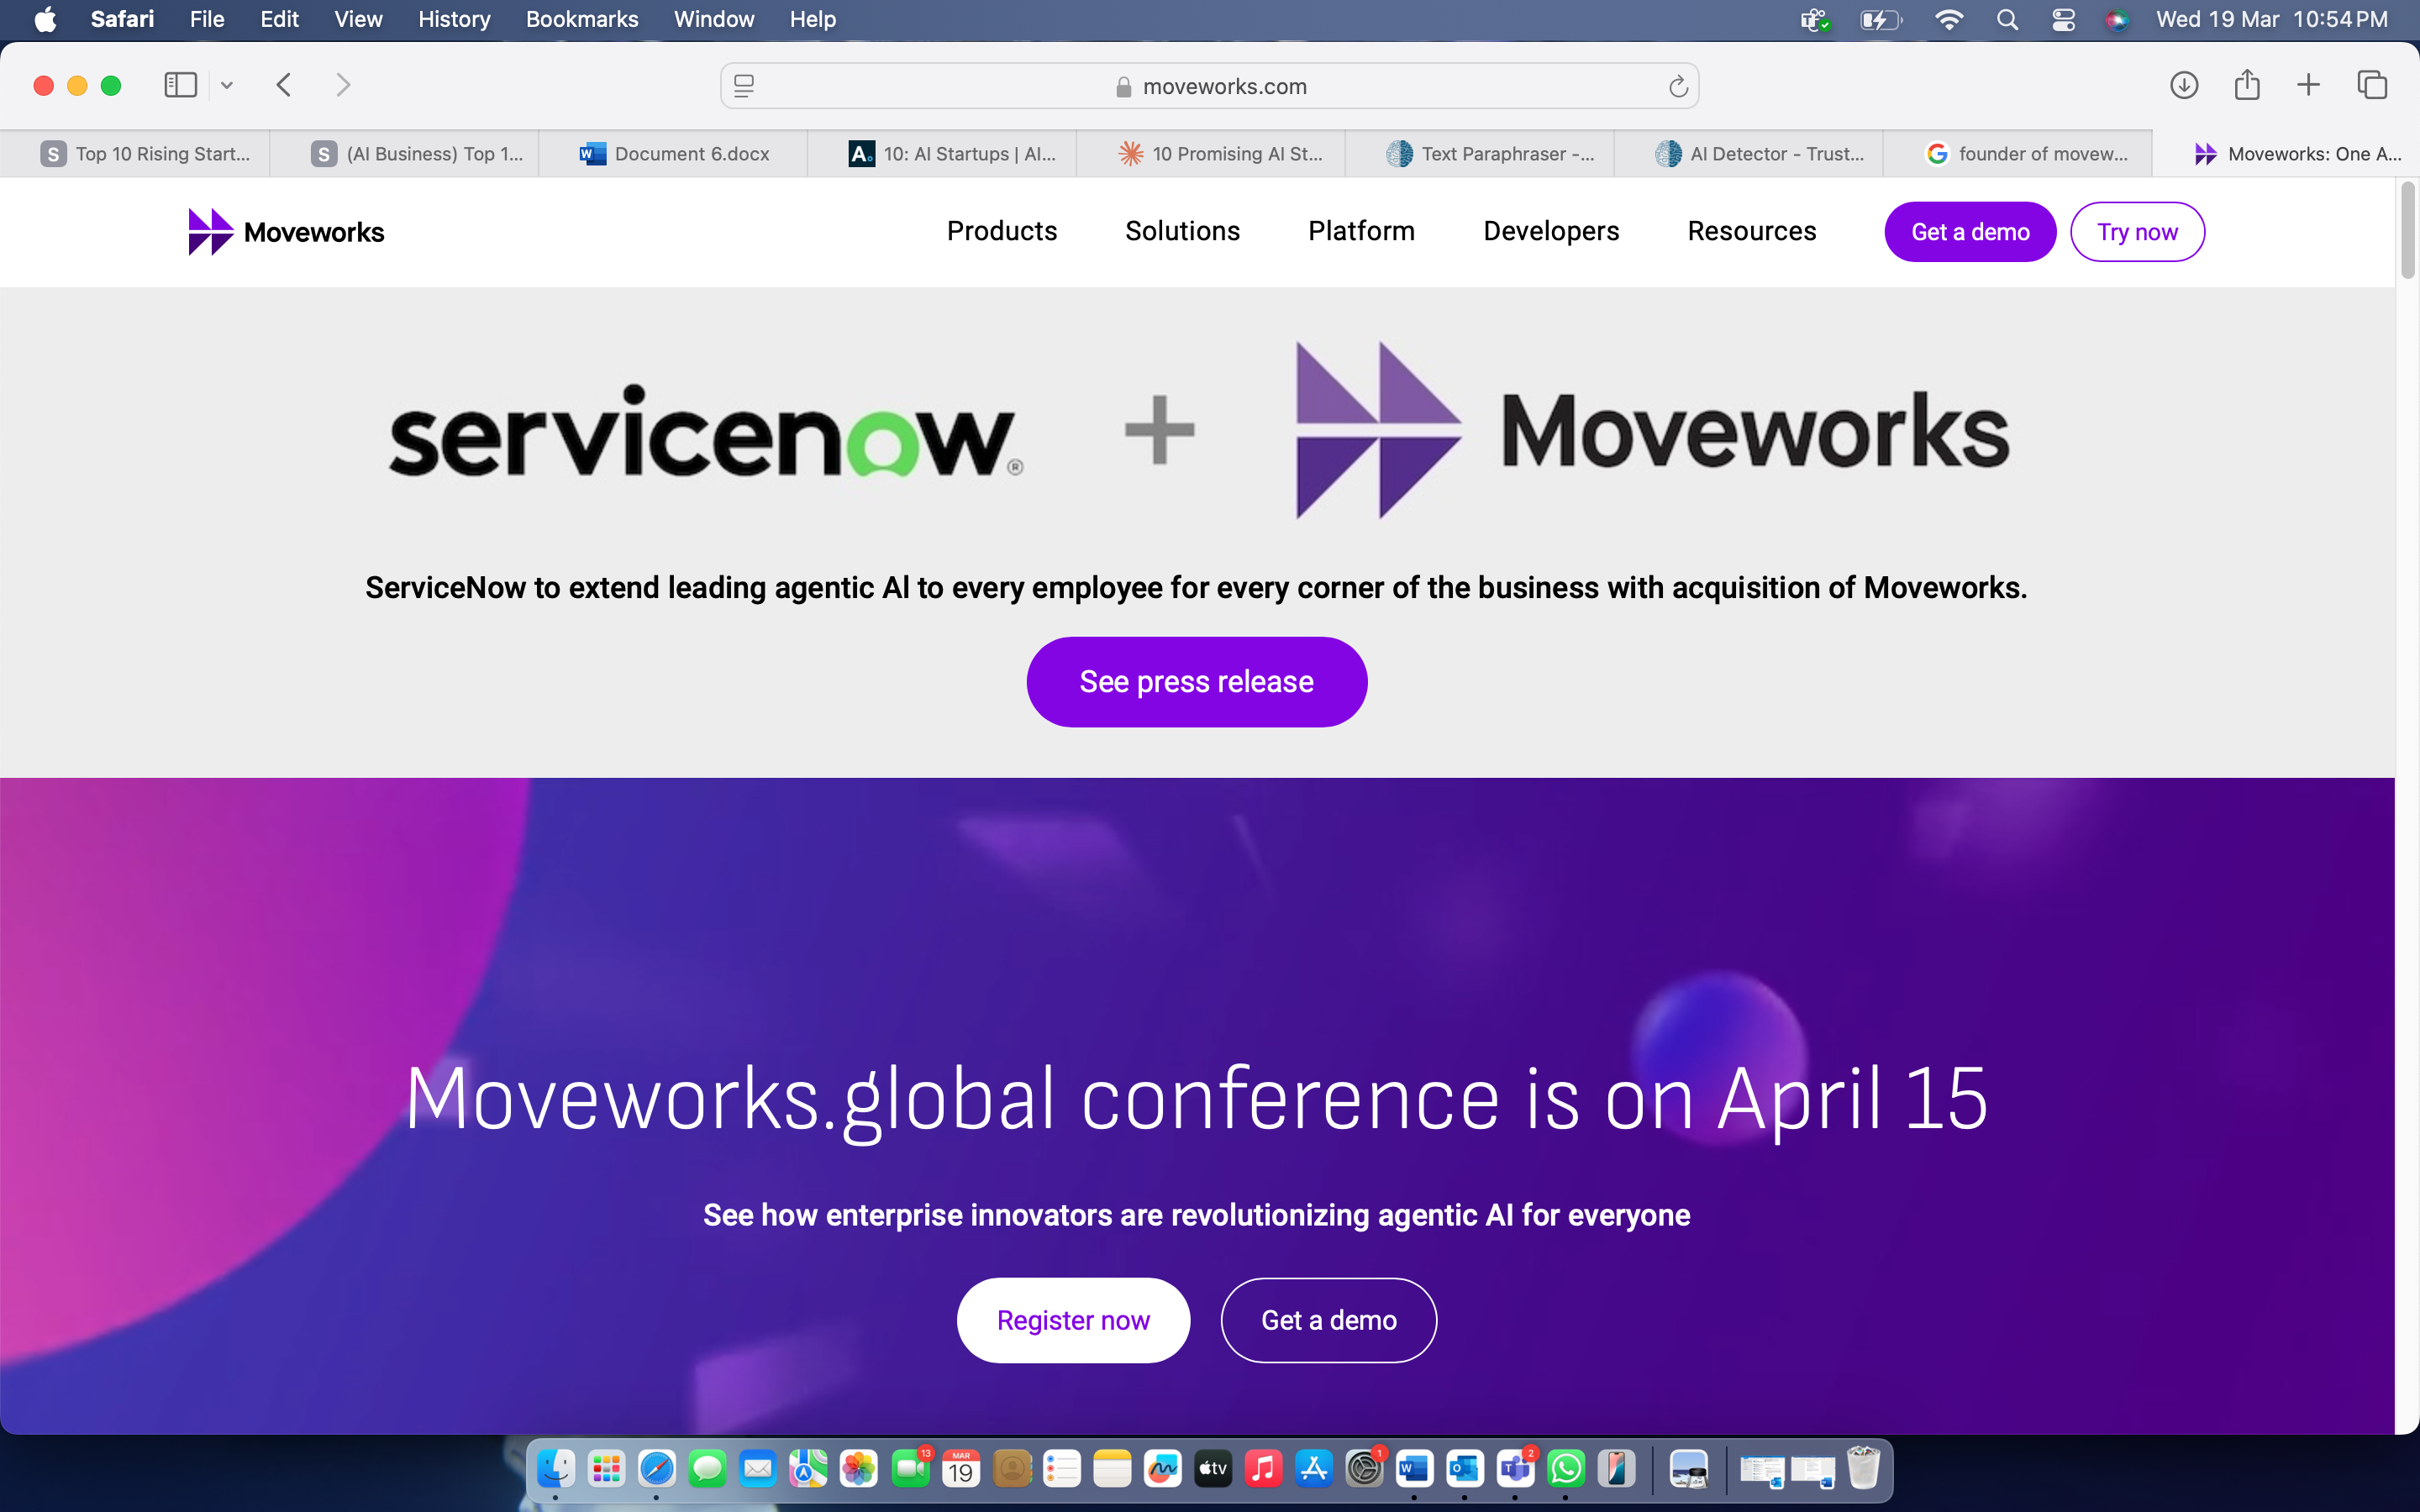The height and width of the screenshot is (1512, 2420).
Task: Open FaceTime in the dock
Action: (x=910, y=1468)
